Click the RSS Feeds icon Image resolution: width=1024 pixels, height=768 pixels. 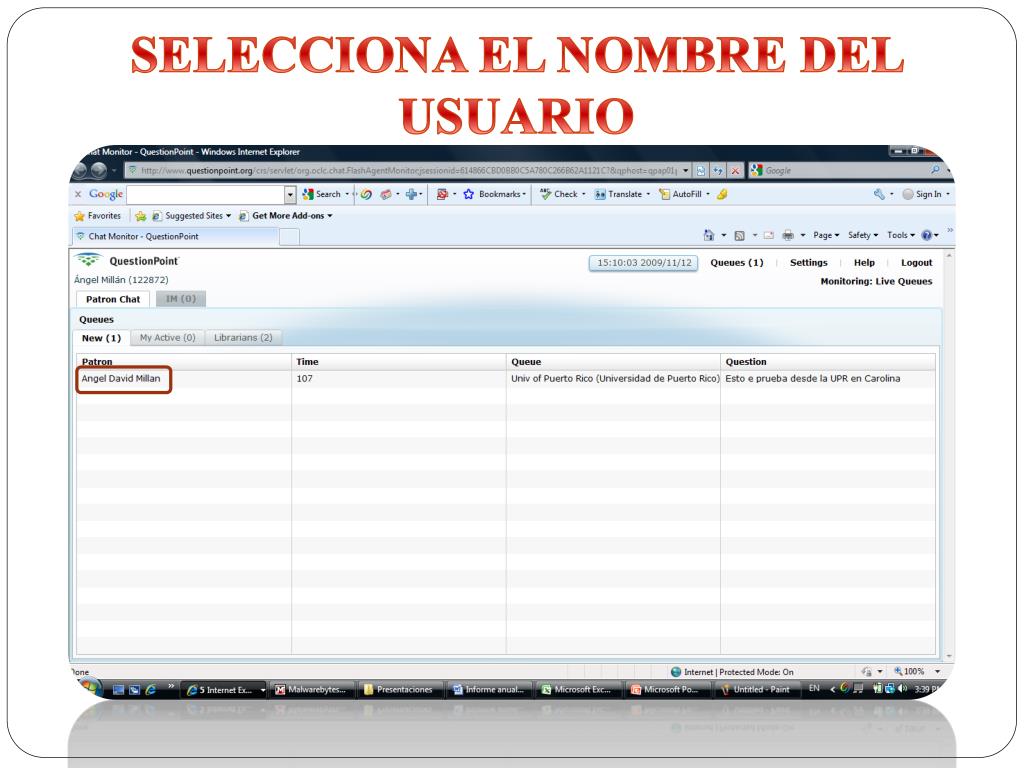739,235
